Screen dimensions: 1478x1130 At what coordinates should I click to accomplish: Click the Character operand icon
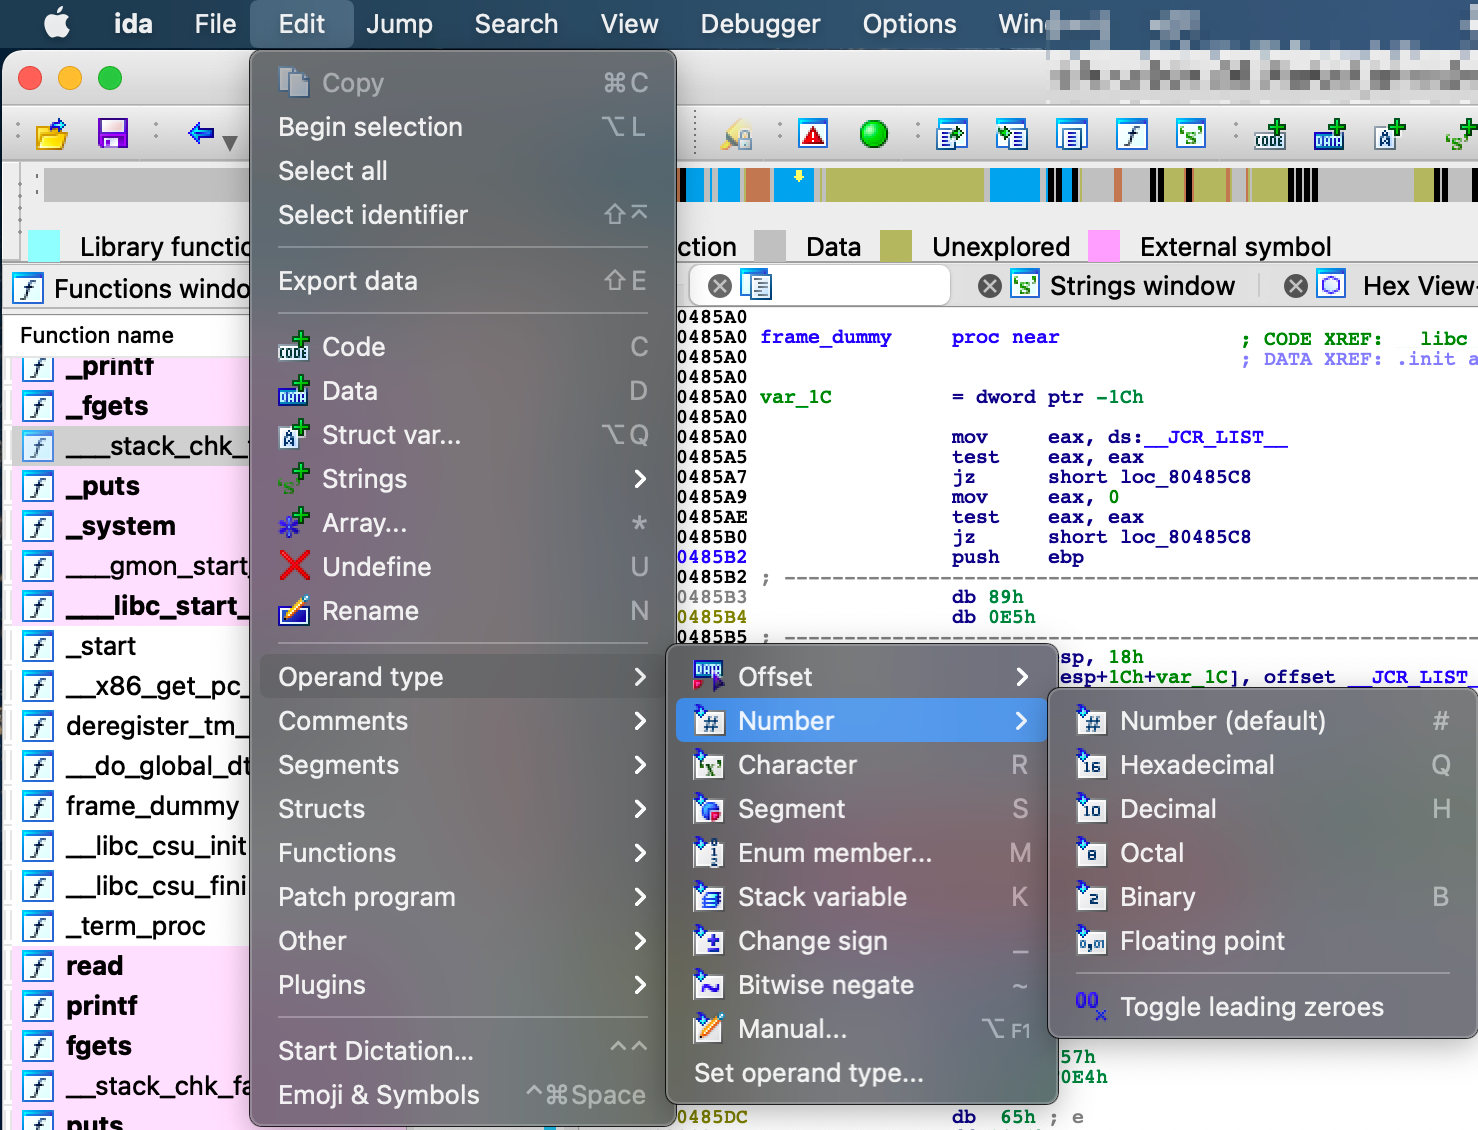coord(709,765)
